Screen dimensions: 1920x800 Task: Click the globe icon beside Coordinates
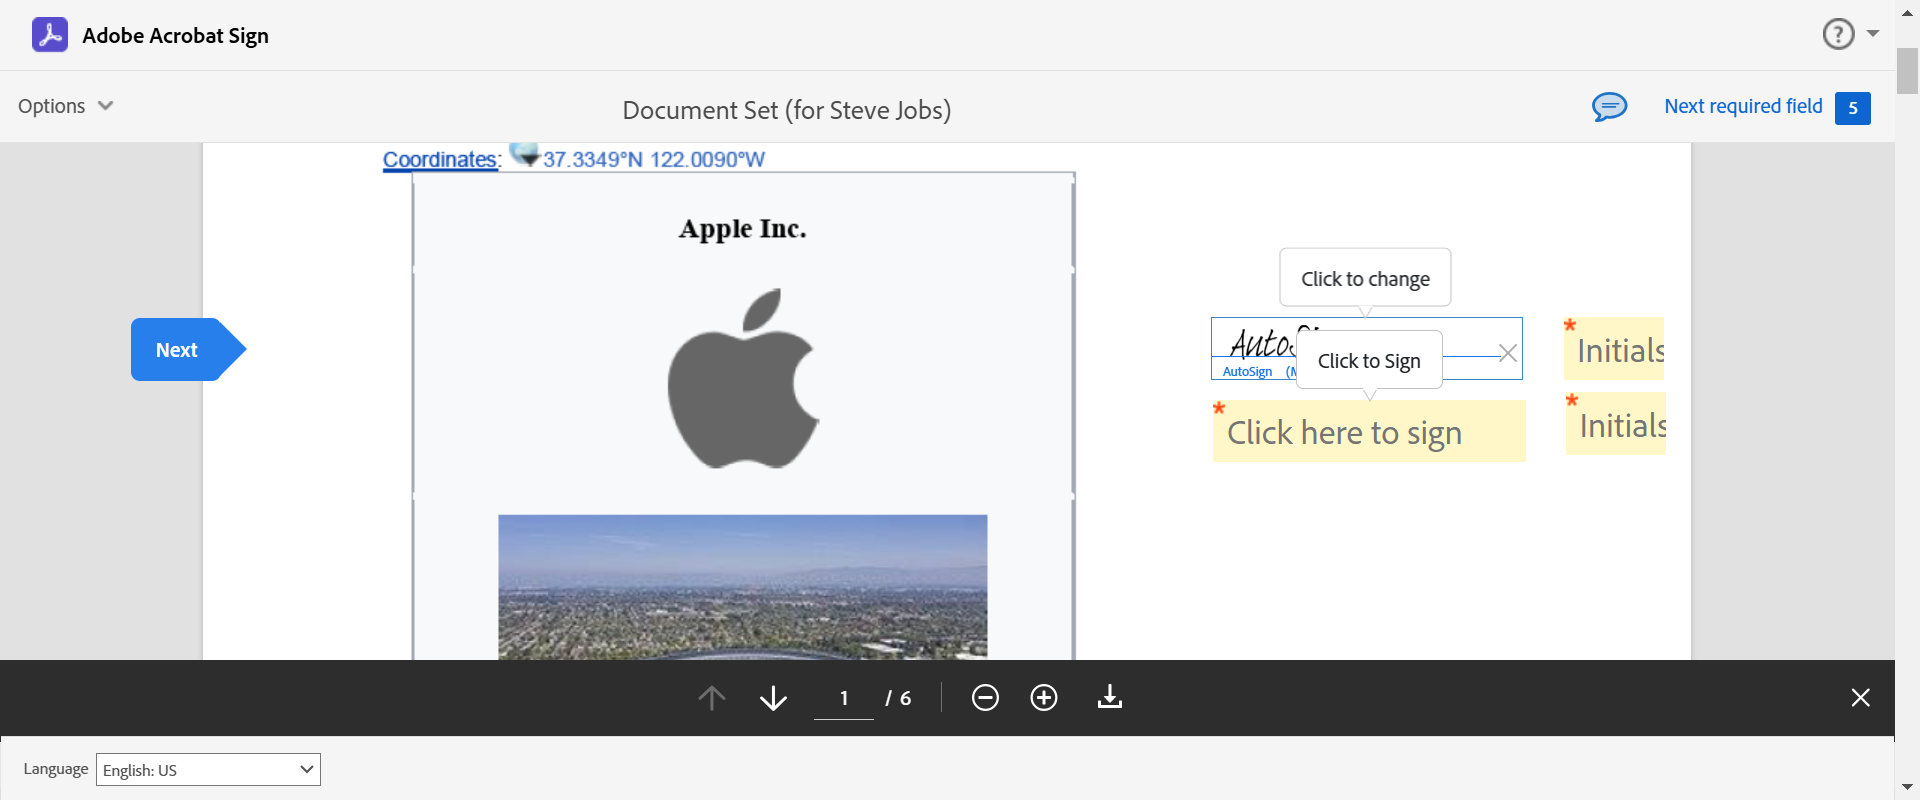point(524,154)
